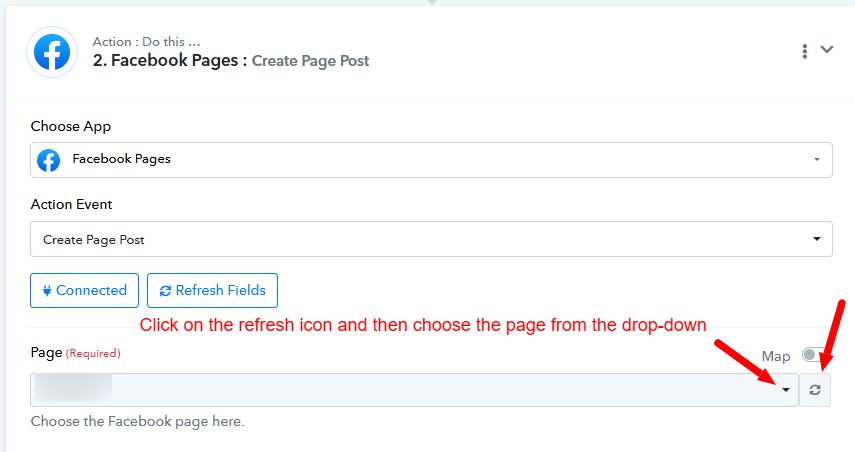
Task: Click the large Facebook logo in step header
Action: pyautogui.click(x=52, y=52)
